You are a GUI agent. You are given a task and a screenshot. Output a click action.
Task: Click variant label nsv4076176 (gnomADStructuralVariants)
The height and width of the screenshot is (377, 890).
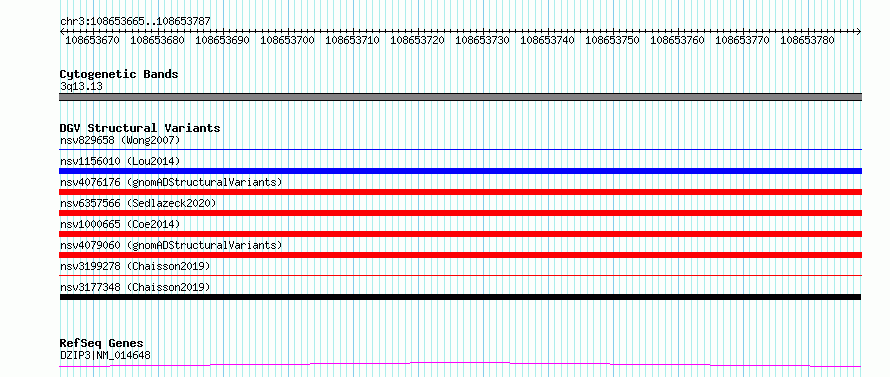(x=171, y=182)
